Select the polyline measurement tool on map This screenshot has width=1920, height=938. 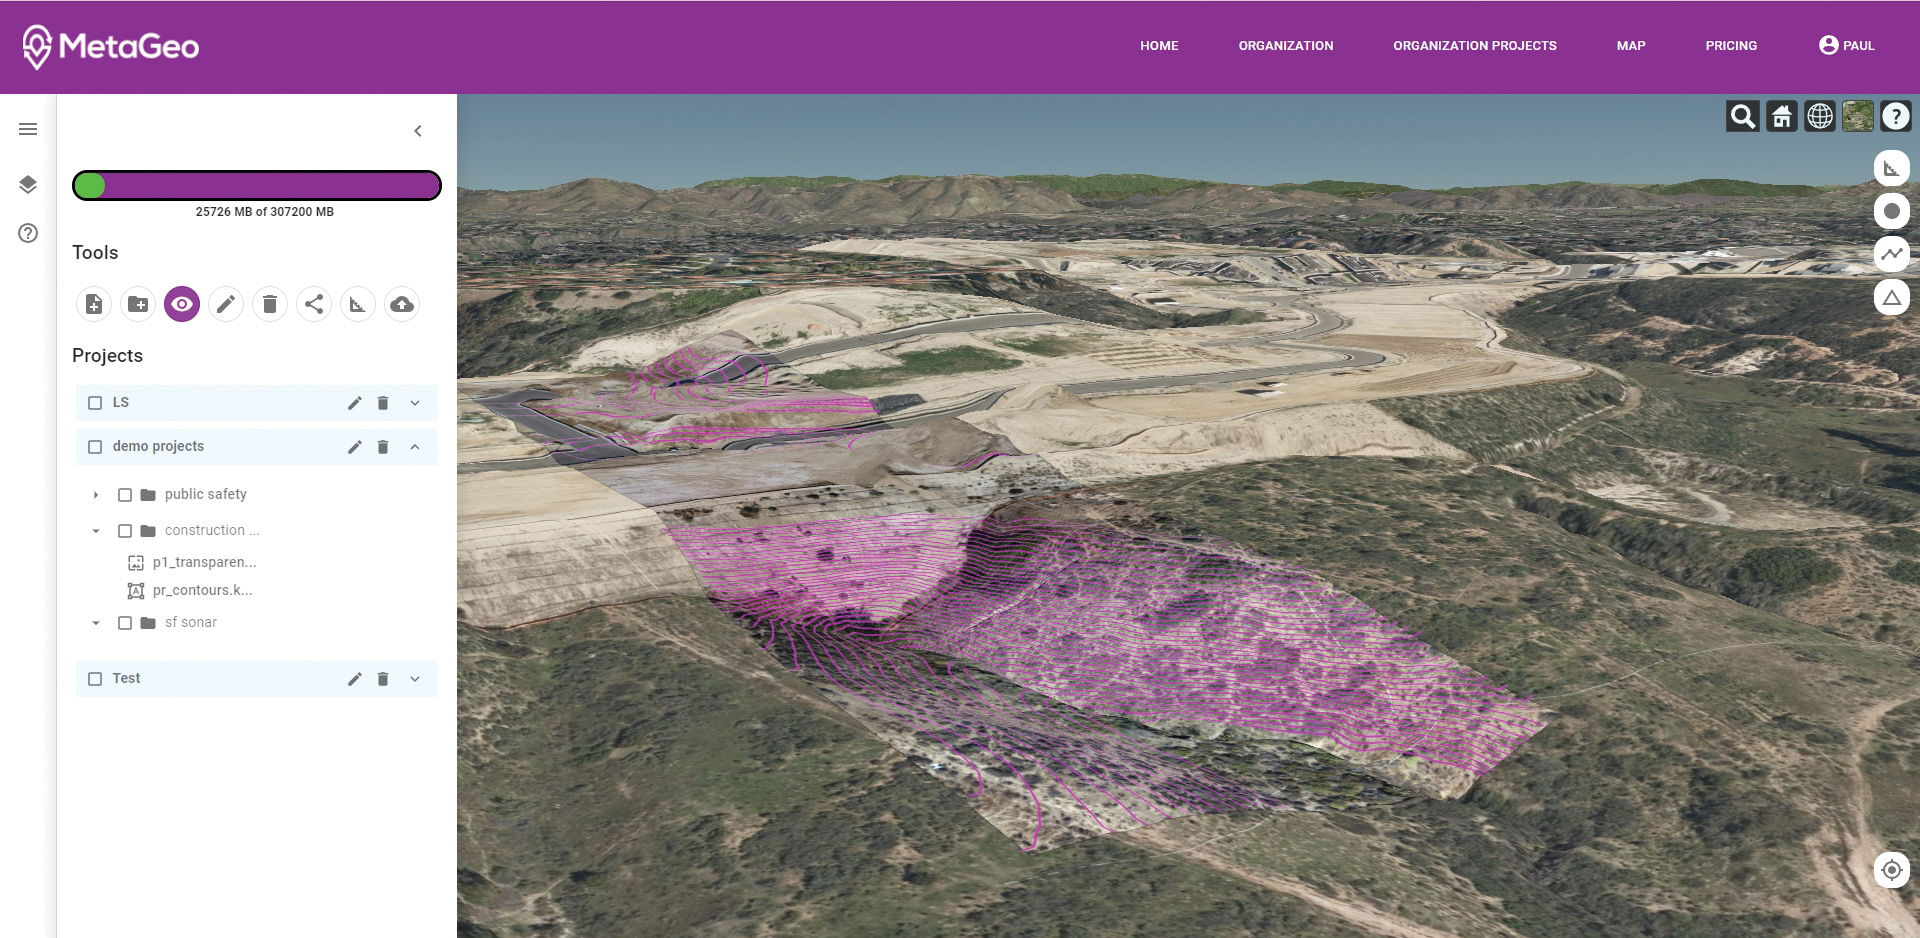pyautogui.click(x=1891, y=254)
